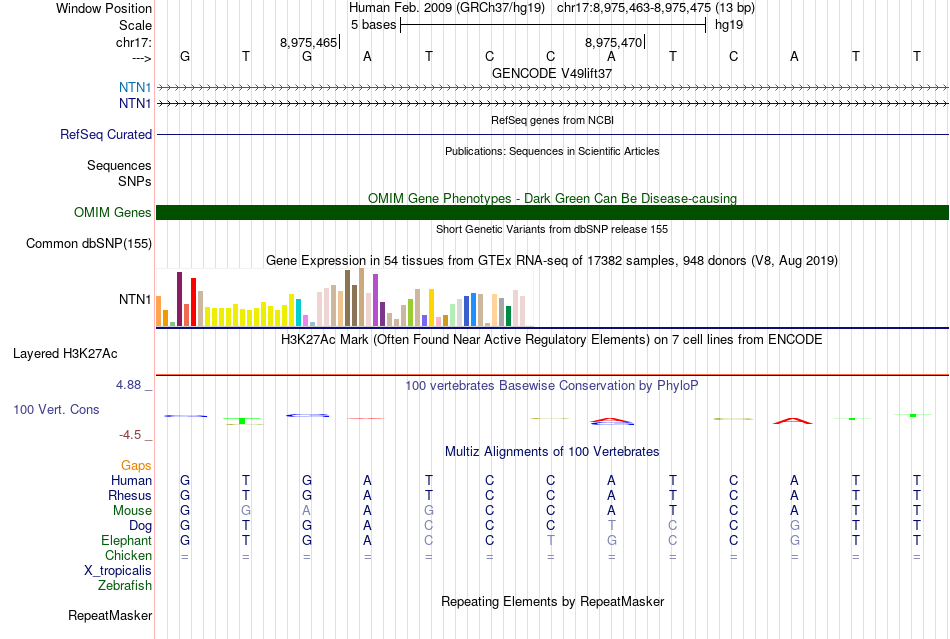Click the RefSeq genes from NCBI title
950x639 pixels.
(552, 121)
